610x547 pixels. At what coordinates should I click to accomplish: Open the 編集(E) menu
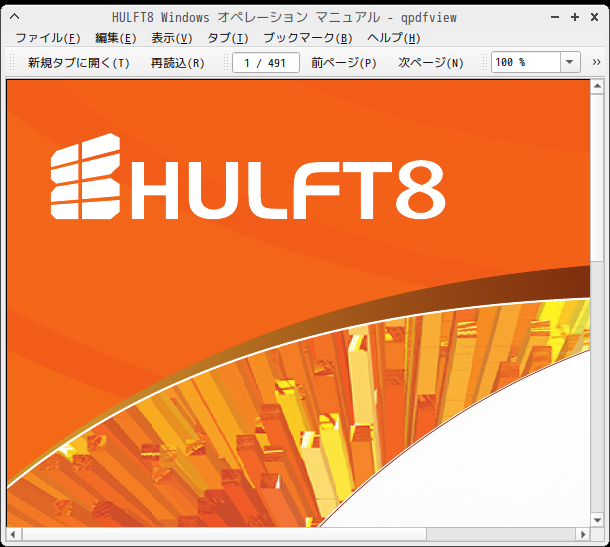116,38
